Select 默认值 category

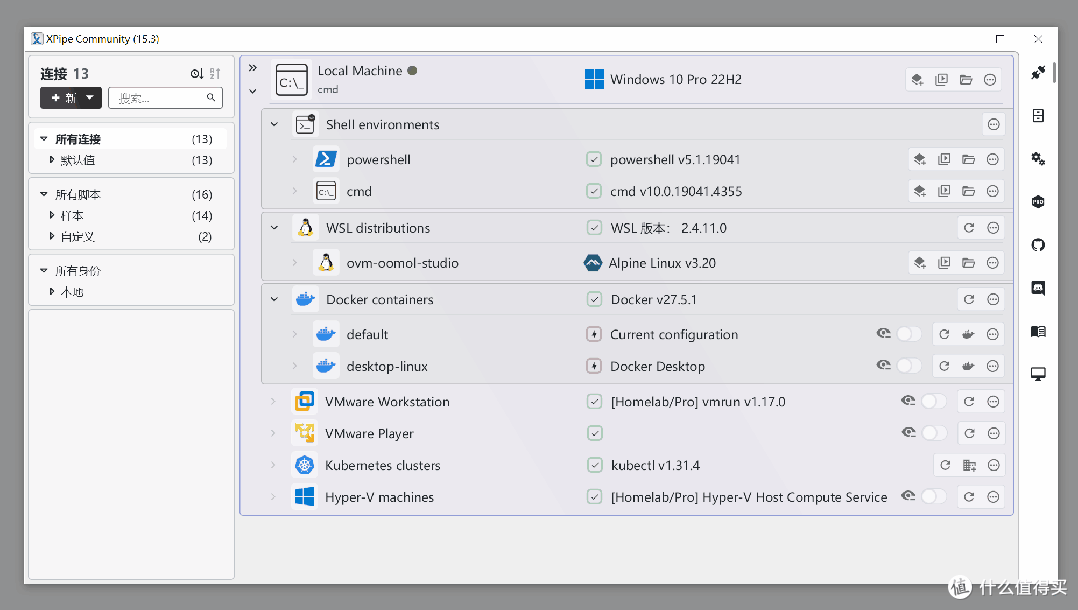pyautogui.click(x=131, y=160)
